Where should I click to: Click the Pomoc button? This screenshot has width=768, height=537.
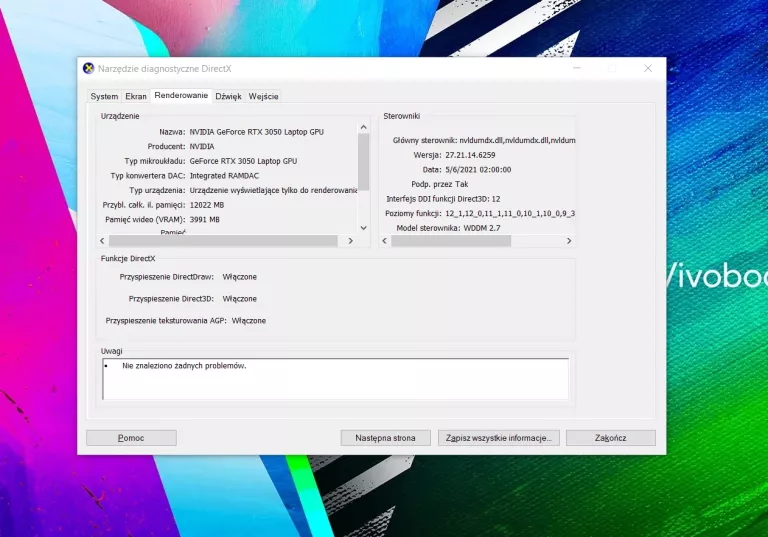[x=131, y=438]
